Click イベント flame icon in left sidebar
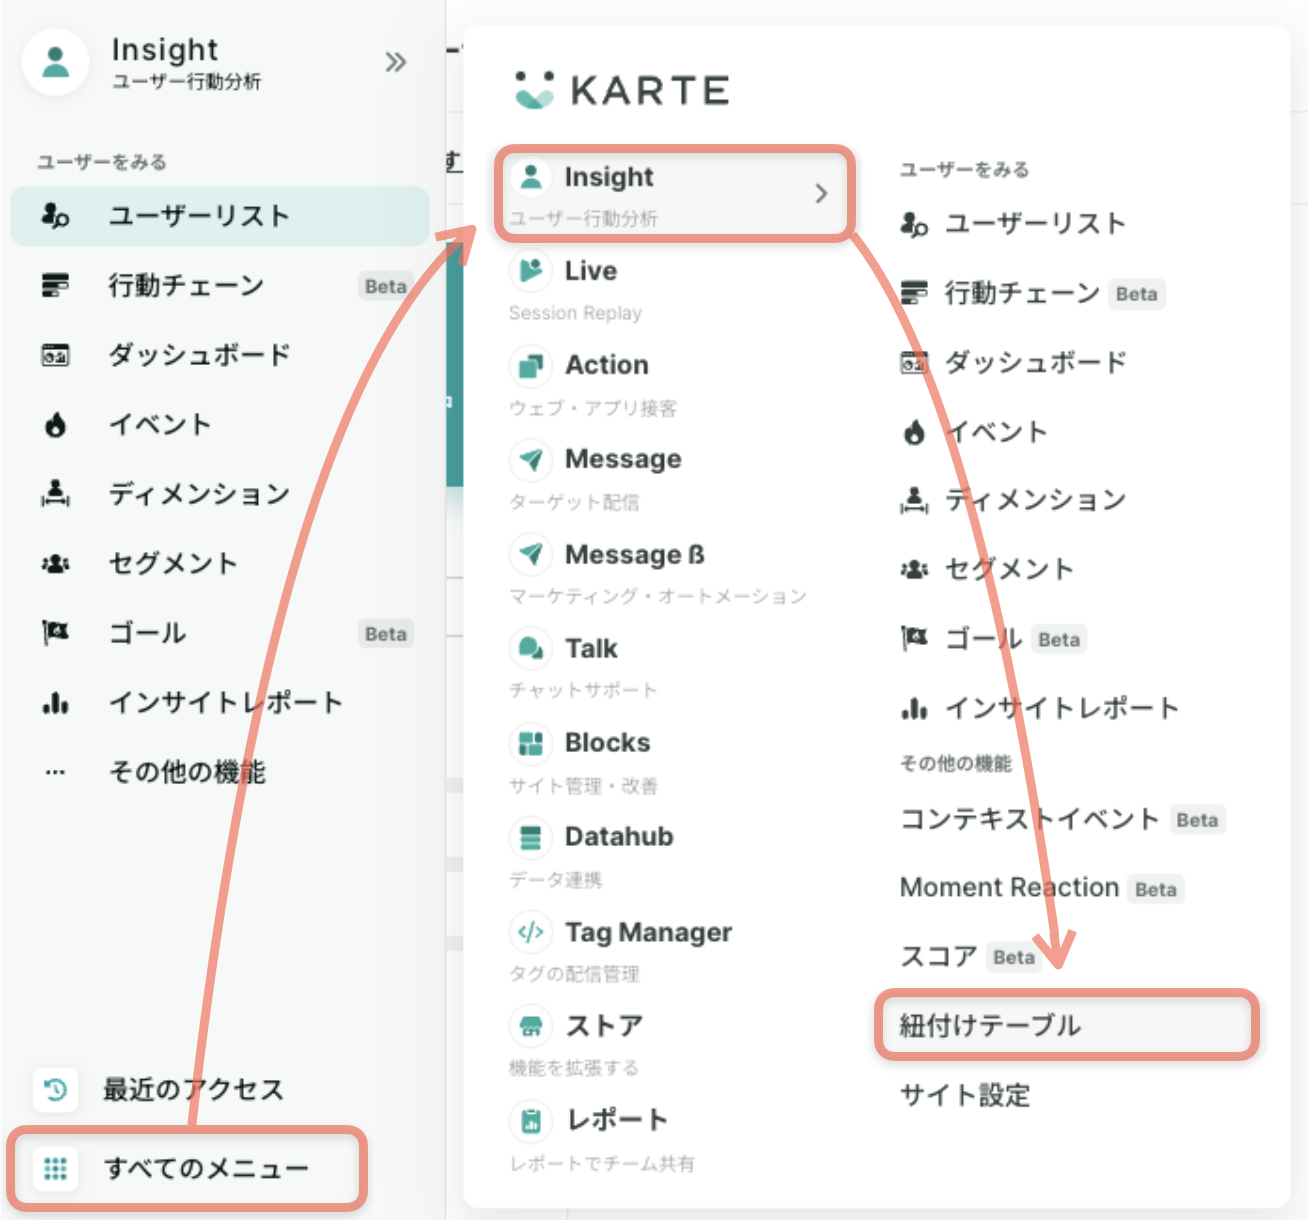 click(55, 425)
